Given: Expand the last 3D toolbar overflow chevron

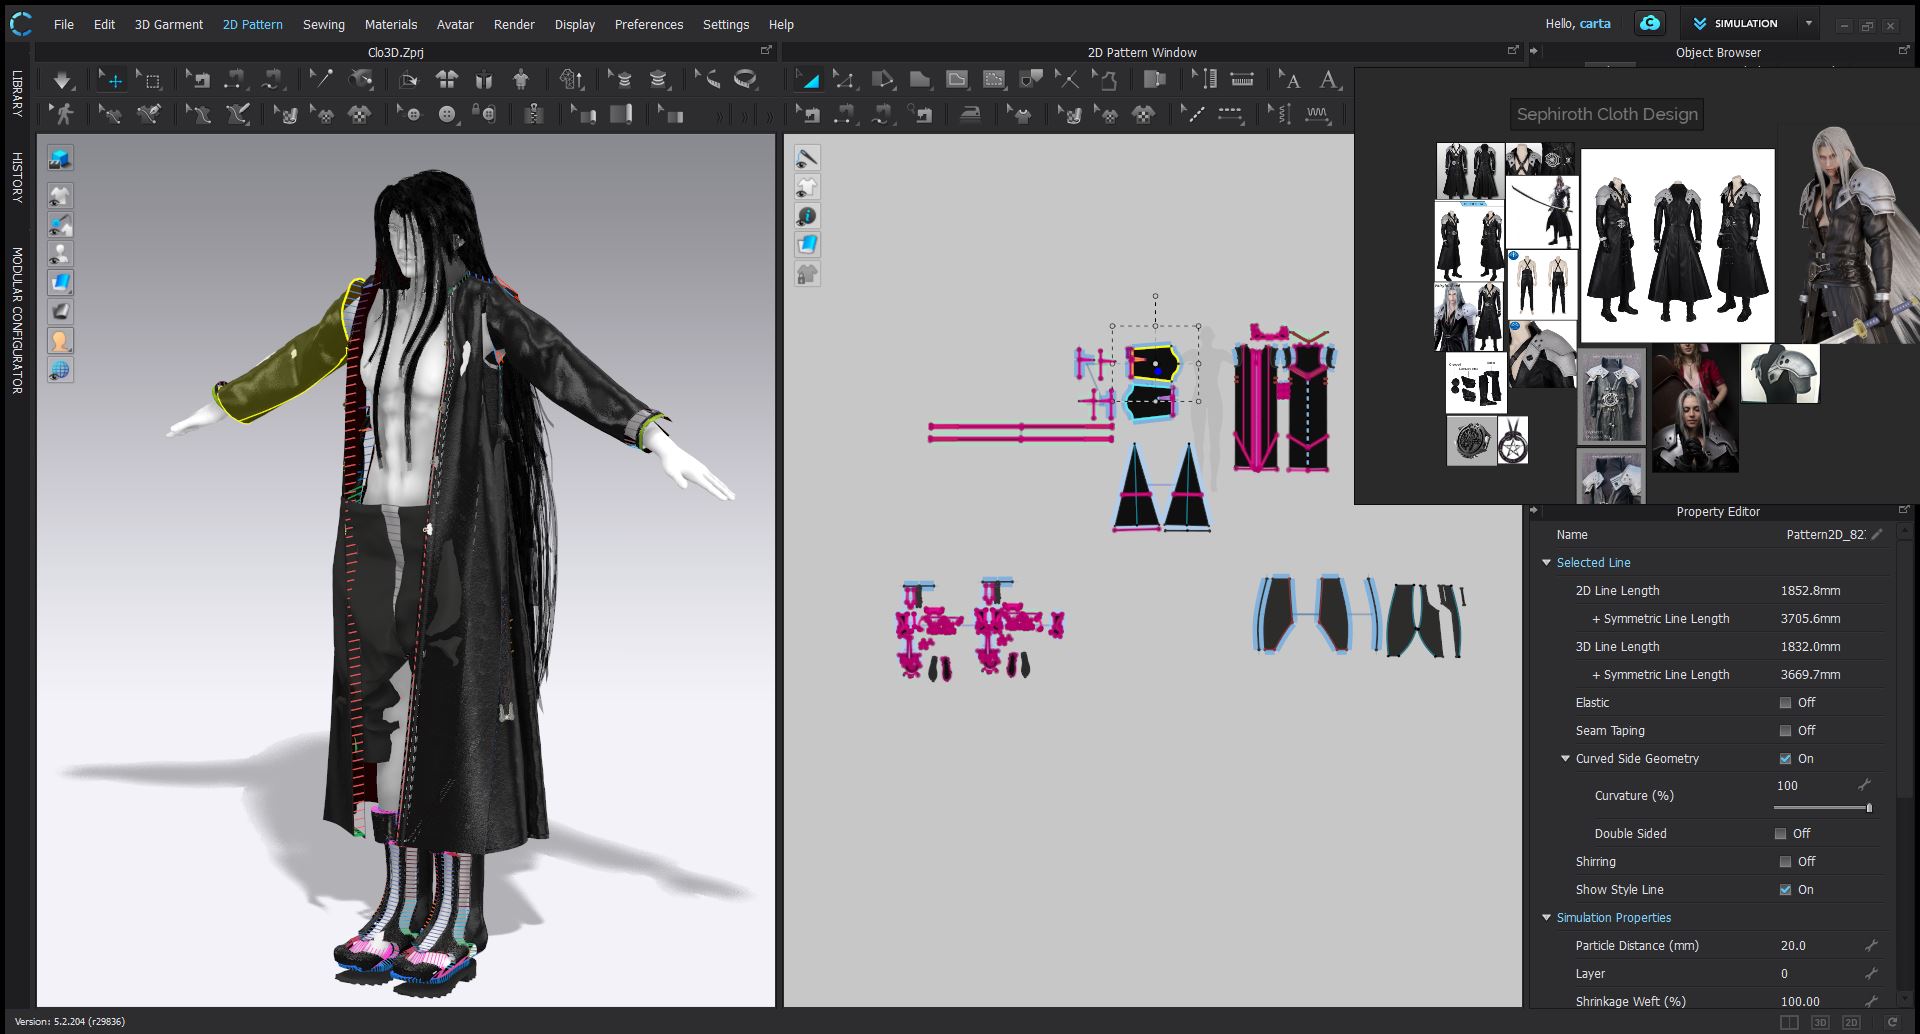Looking at the screenshot, I should [x=768, y=117].
